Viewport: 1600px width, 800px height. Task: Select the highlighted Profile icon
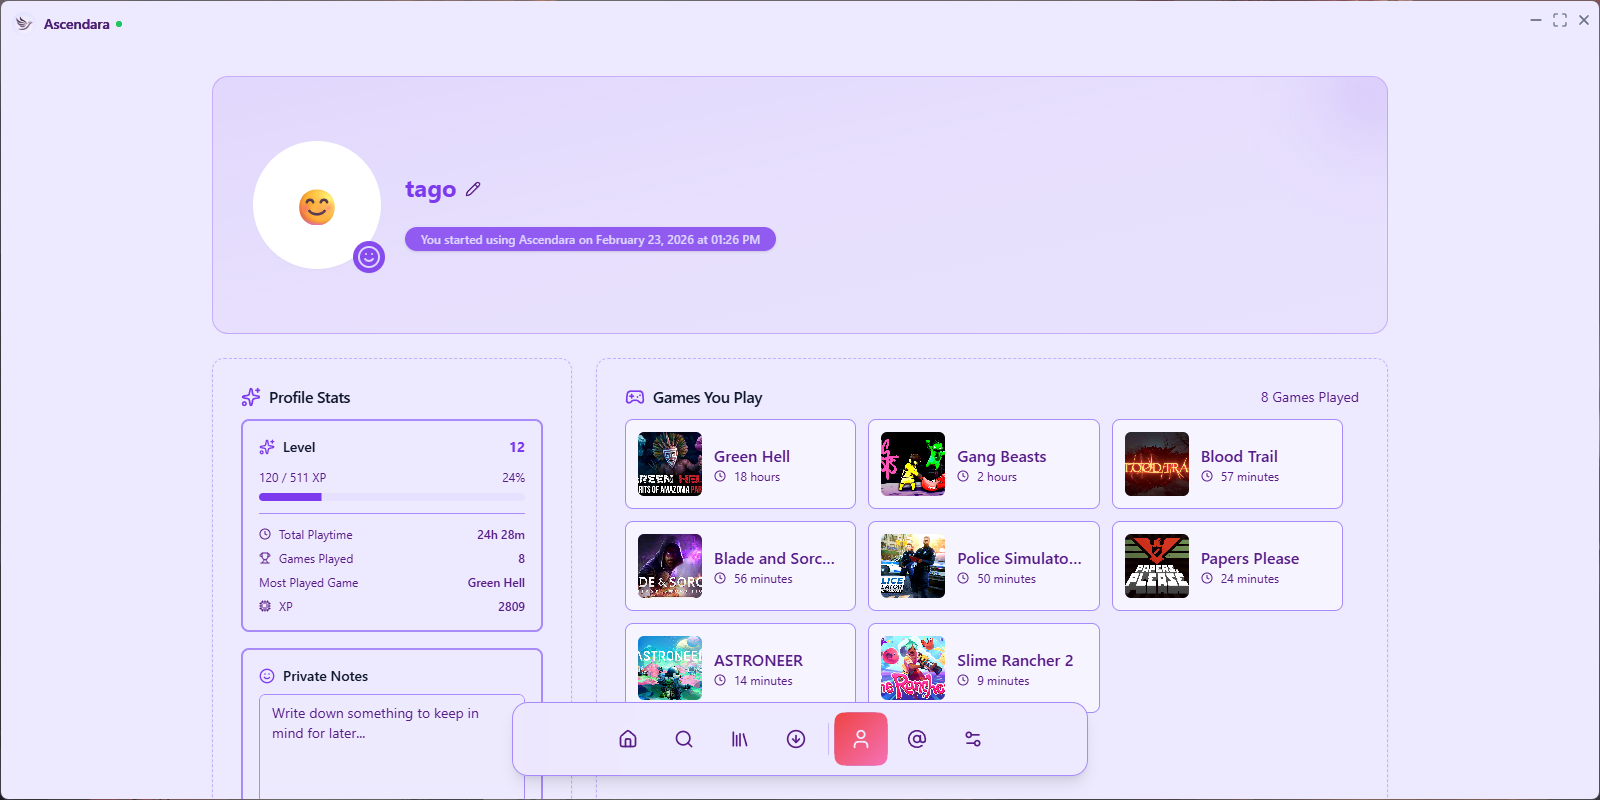(x=860, y=739)
